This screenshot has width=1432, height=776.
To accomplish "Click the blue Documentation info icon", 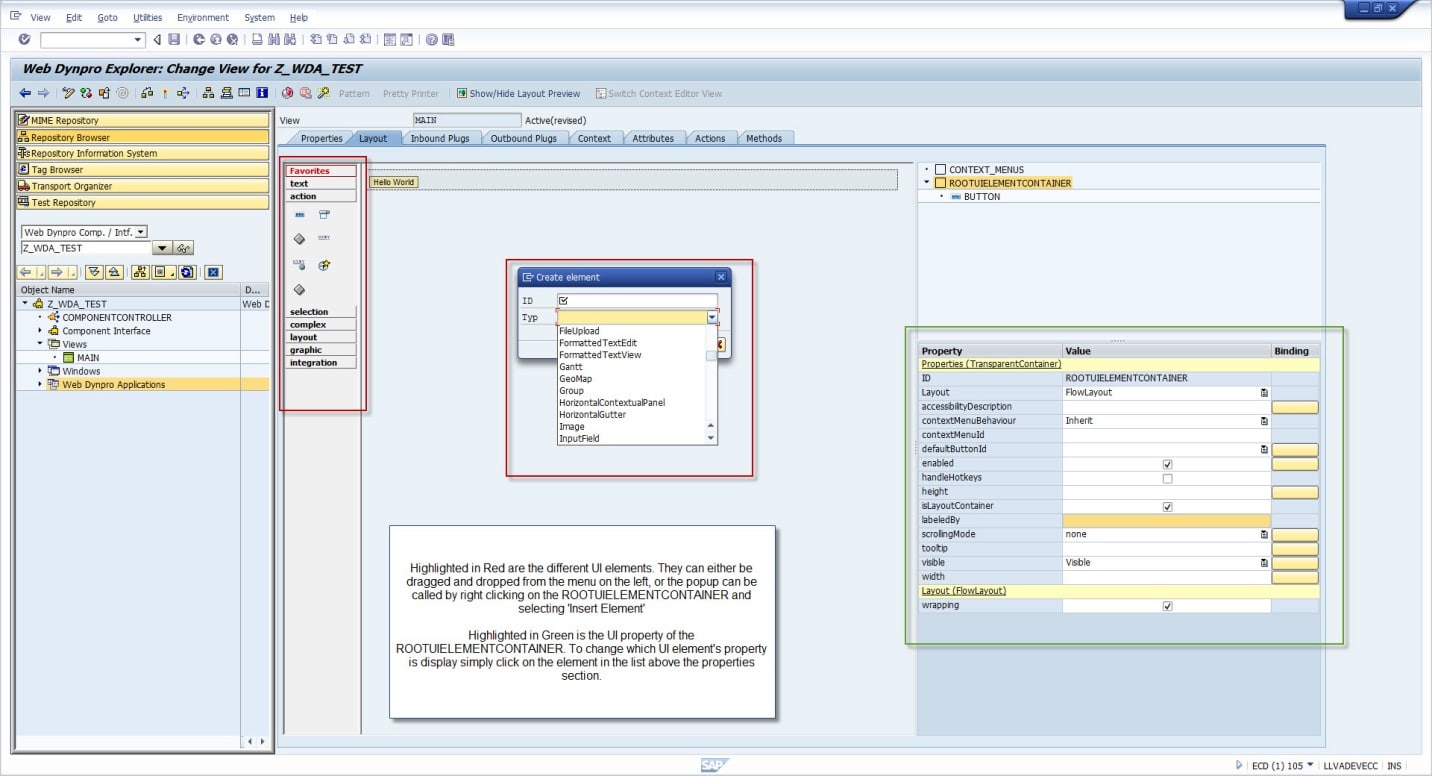I will 262,93.
